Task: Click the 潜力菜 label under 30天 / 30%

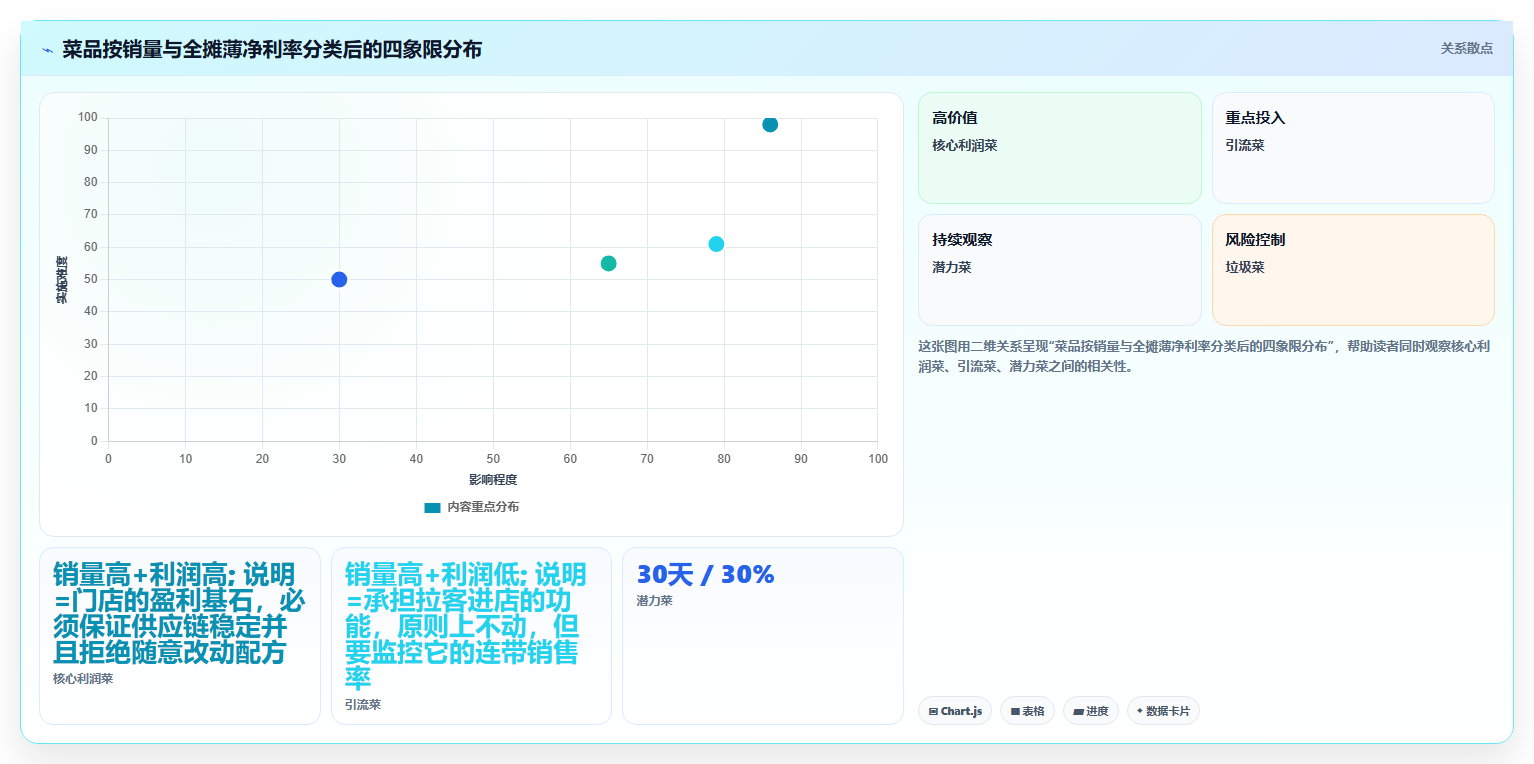Action: click(654, 601)
